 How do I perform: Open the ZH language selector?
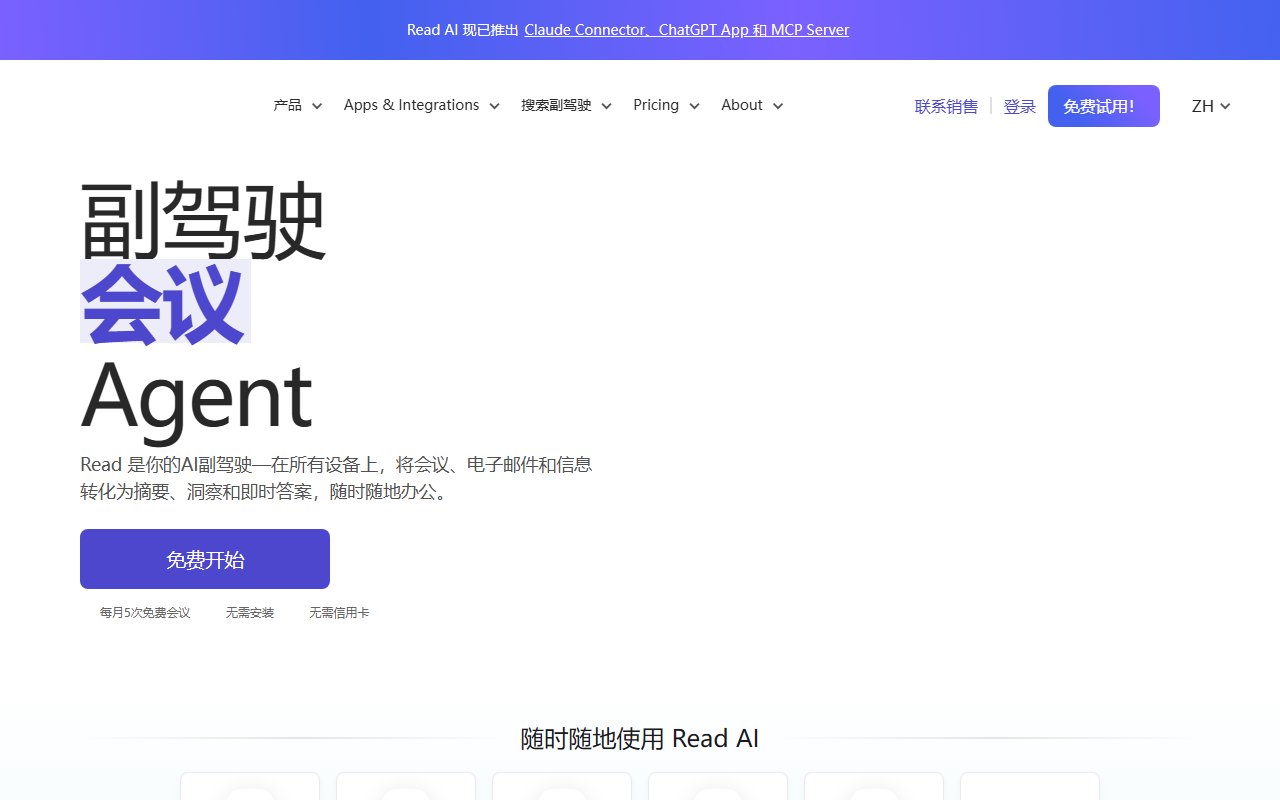tap(1211, 106)
